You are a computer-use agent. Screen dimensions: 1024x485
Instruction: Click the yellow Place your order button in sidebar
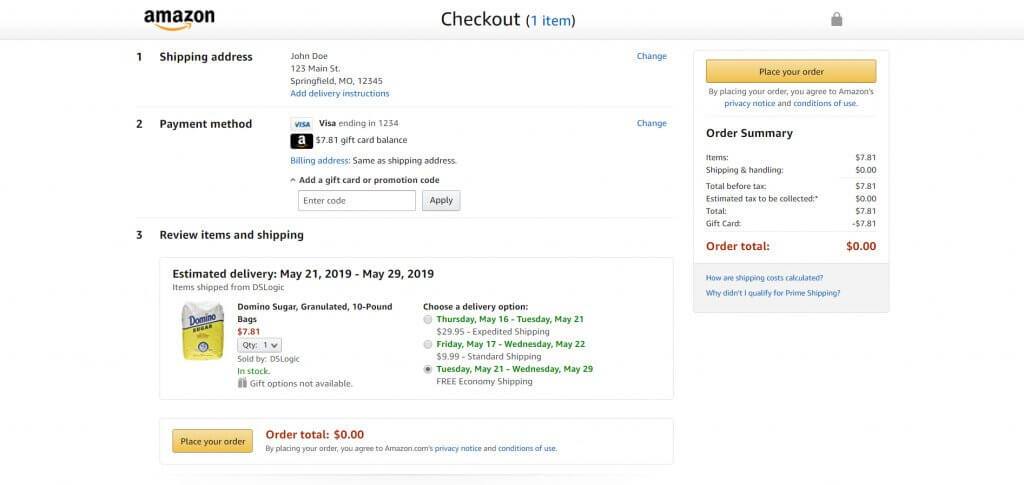click(x=790, y=71)
